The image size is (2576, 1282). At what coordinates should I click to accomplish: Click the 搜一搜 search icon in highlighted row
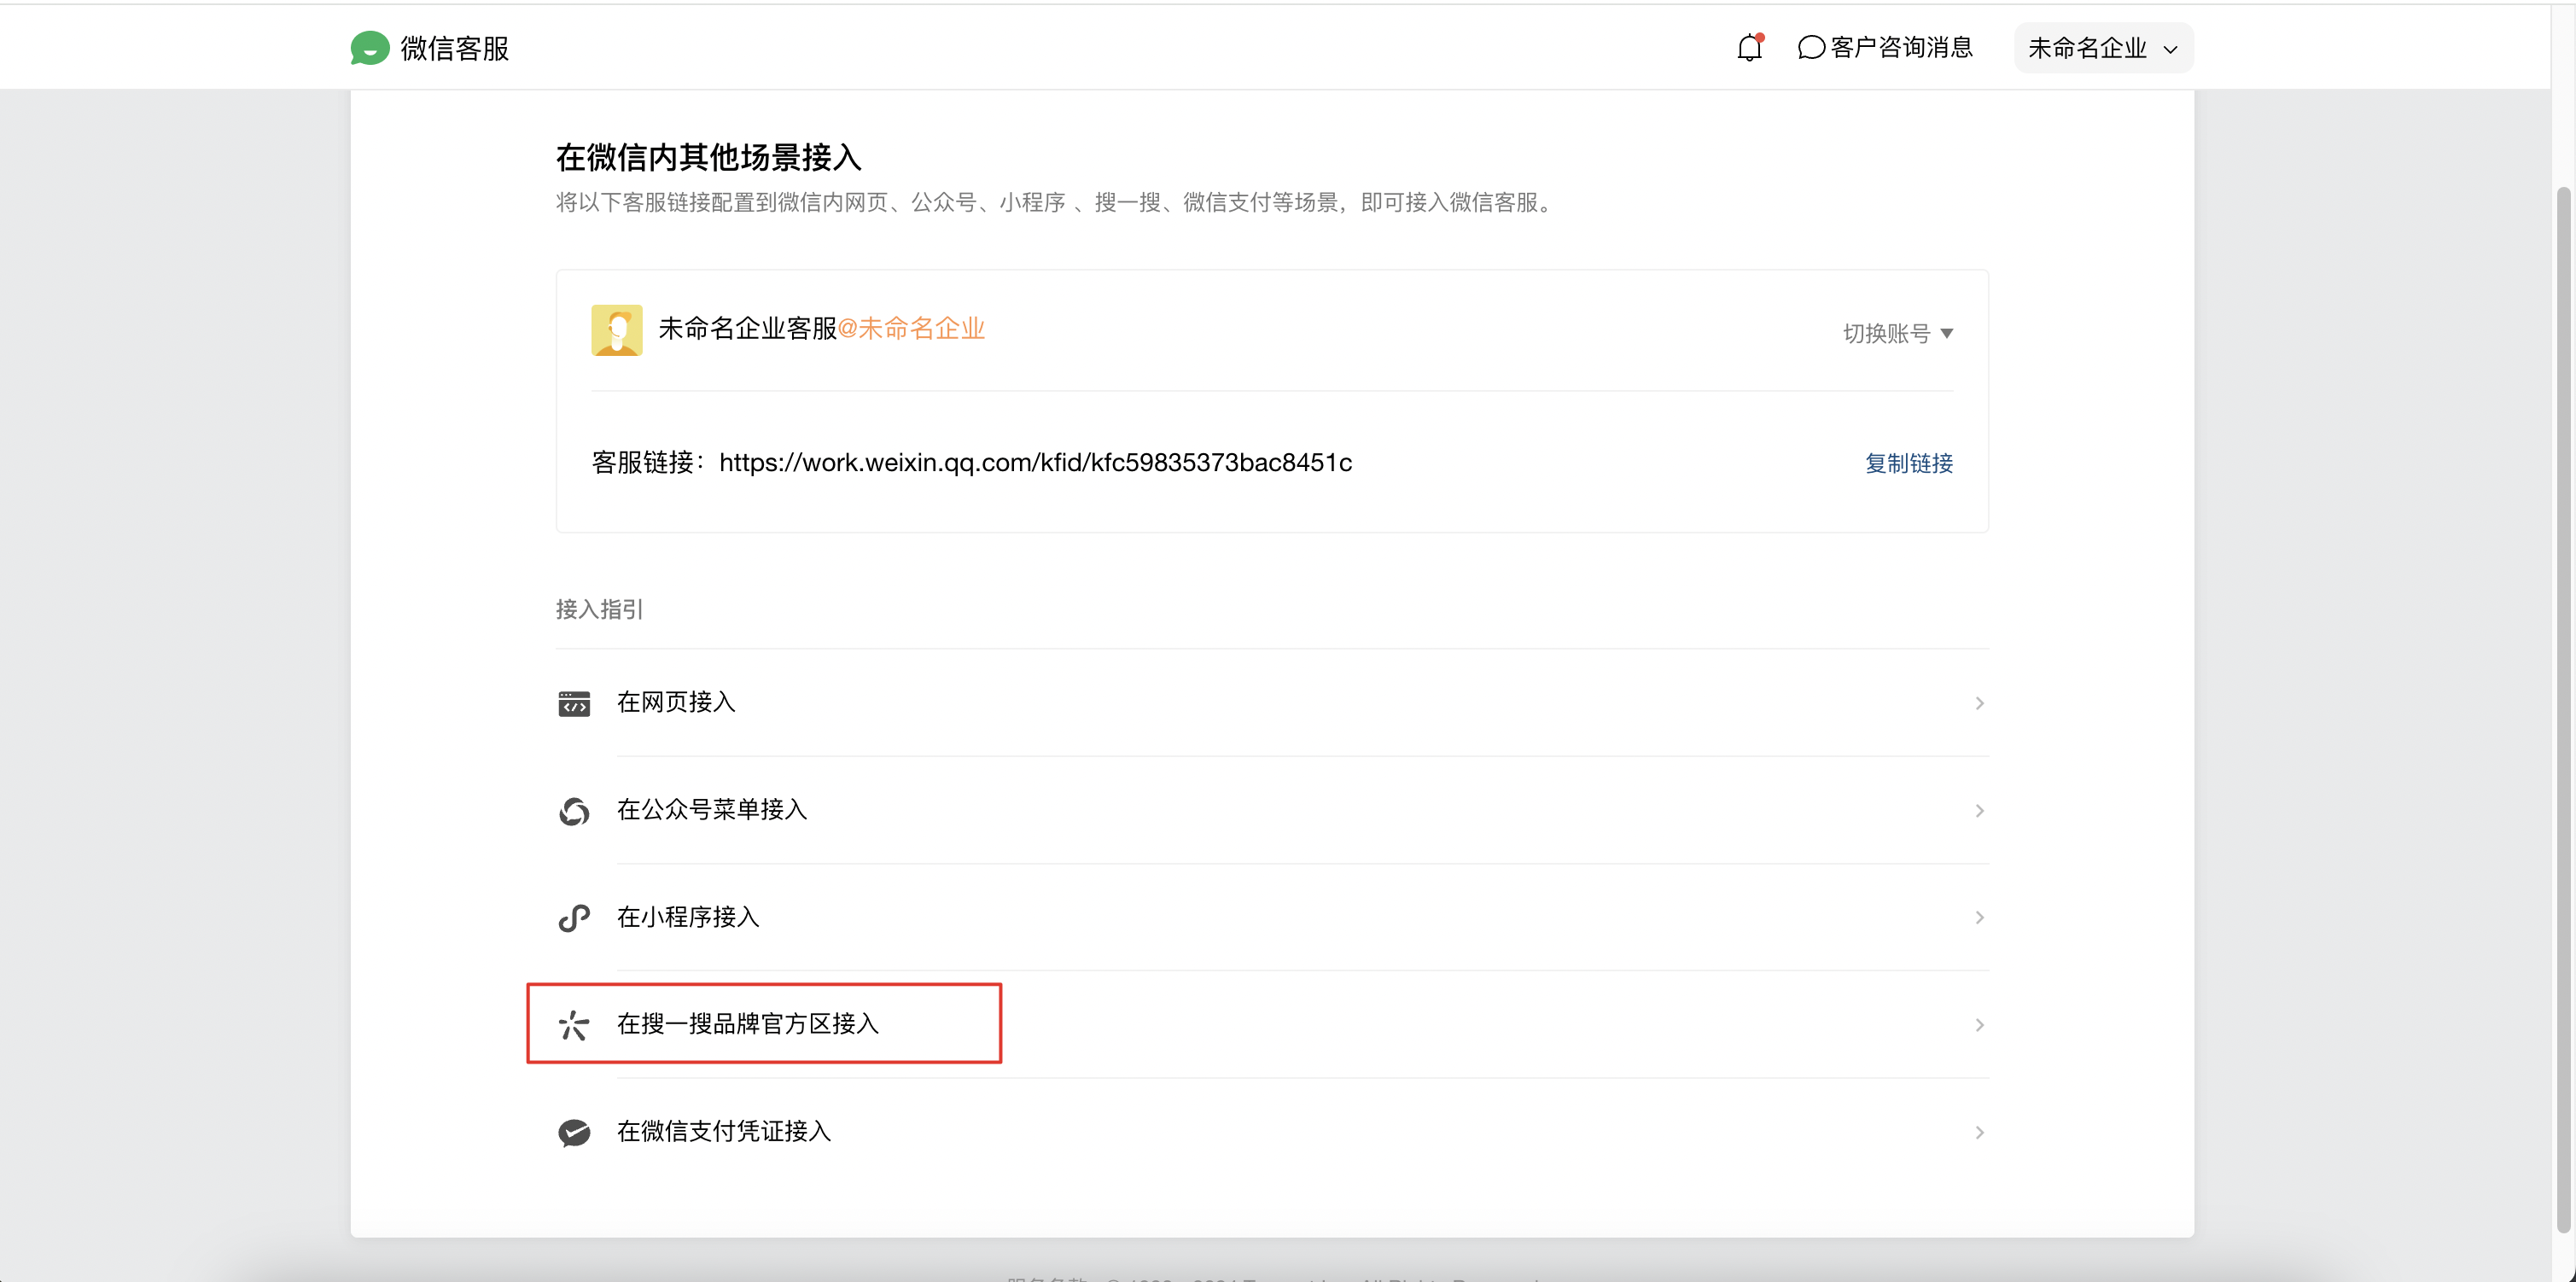point(574,1025)
